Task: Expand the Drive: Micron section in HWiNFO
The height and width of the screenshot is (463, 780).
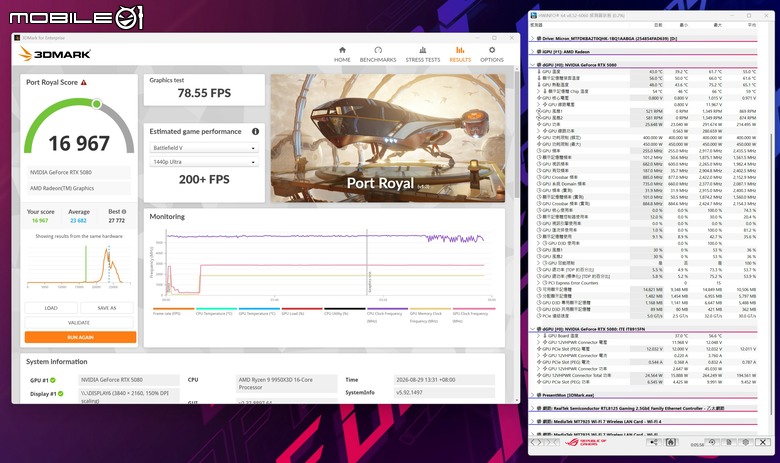Action: 533,38
